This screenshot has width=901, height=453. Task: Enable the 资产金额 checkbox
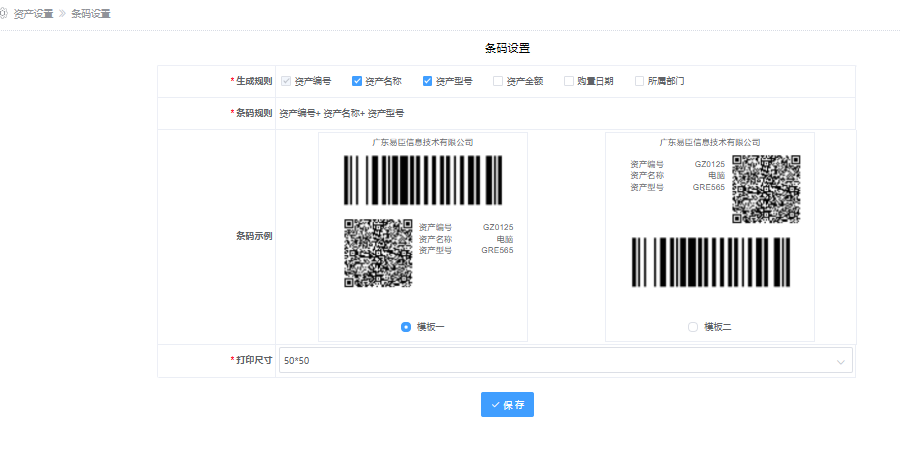498,81
